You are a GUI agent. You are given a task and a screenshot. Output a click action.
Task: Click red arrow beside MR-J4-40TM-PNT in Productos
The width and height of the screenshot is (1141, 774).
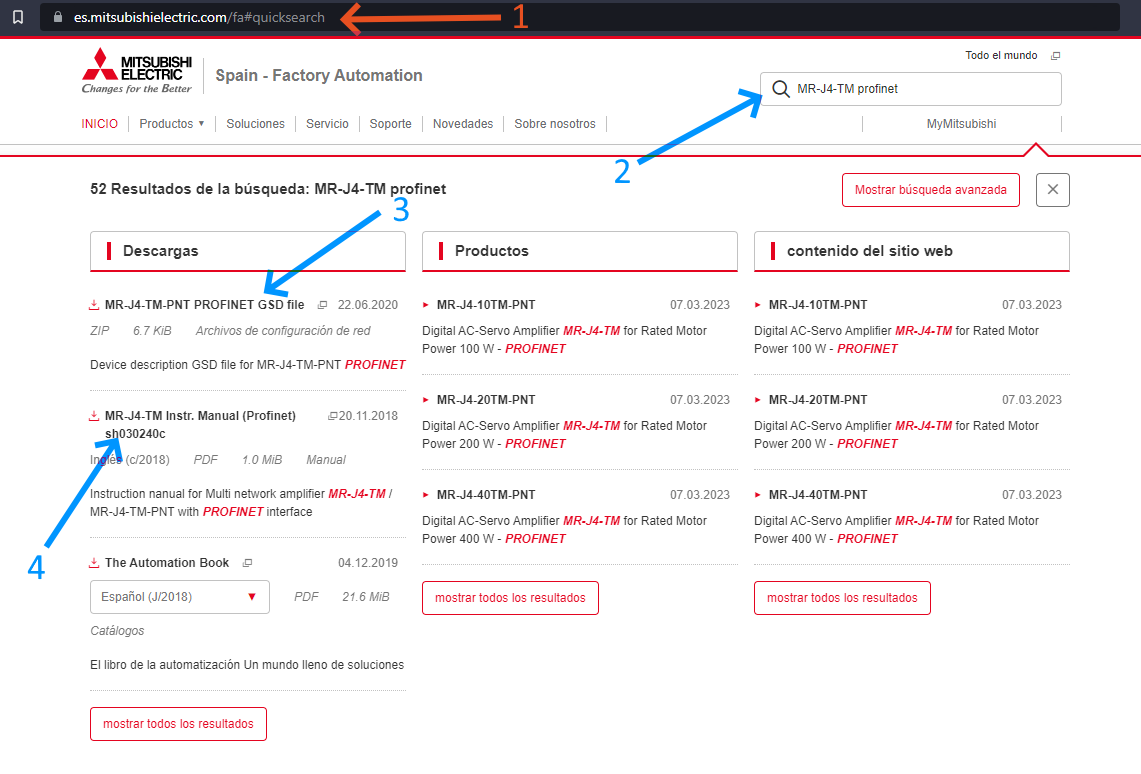tap(426, 495)
